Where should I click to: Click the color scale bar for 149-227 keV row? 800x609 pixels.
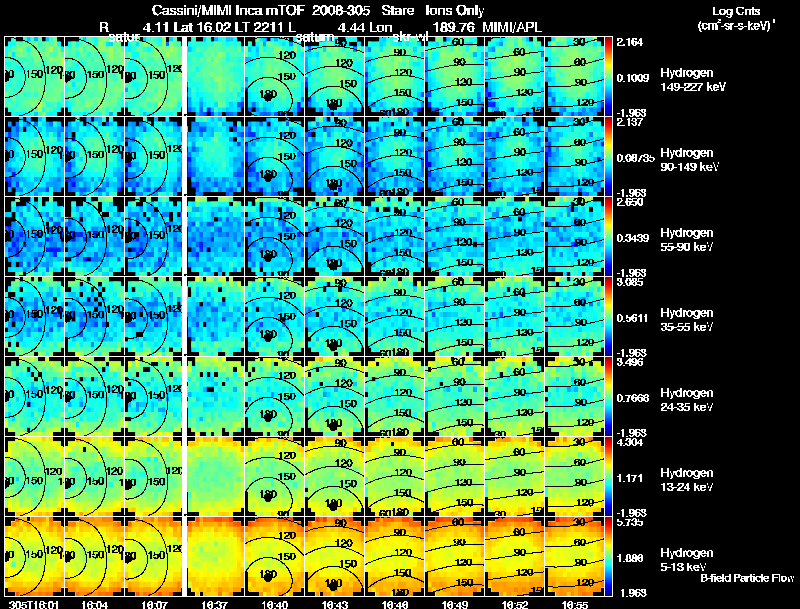coord(608,77)
